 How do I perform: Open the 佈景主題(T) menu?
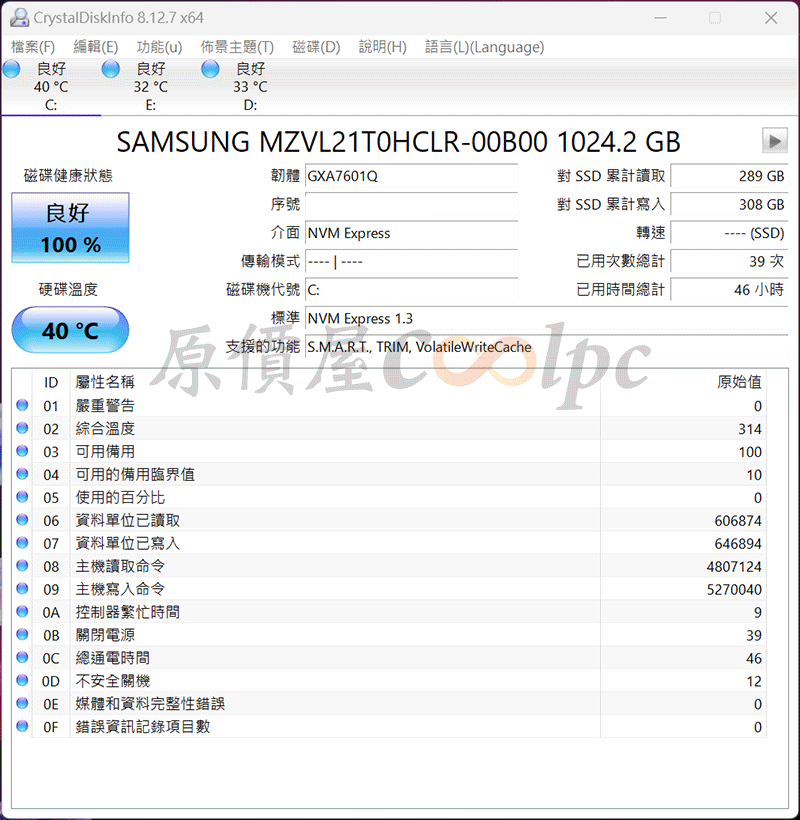pos(237,47)
